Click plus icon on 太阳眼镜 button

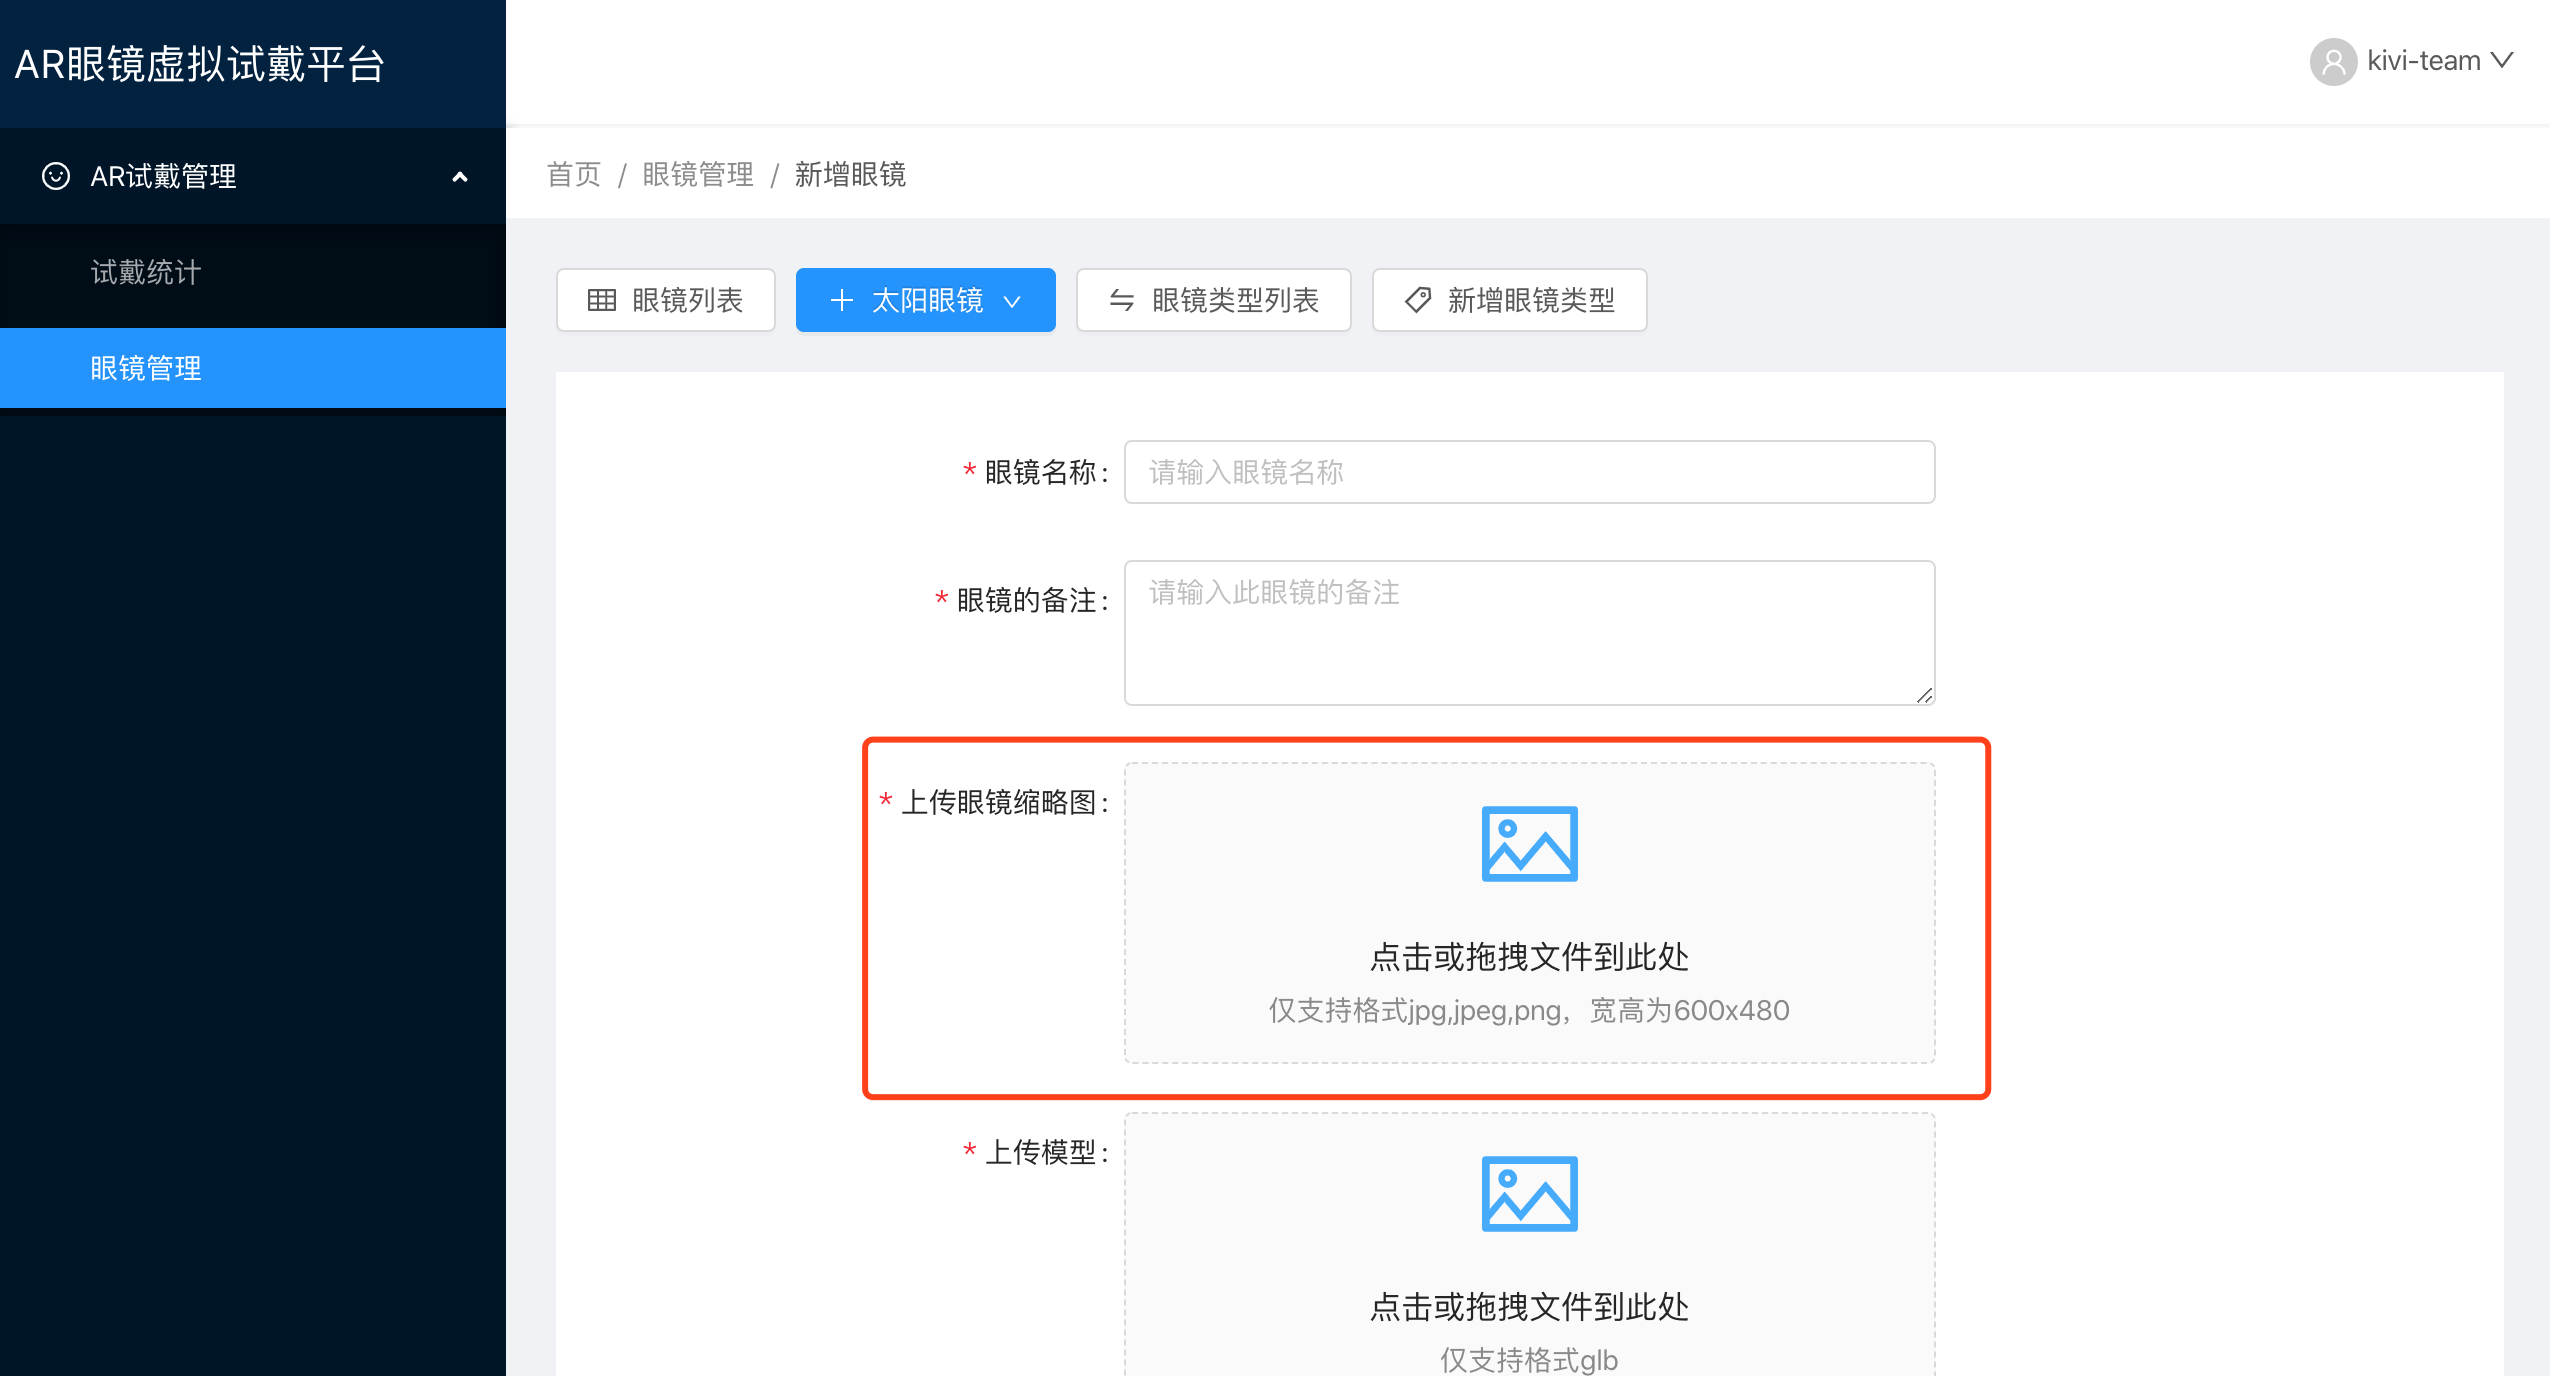coord(841,300)
